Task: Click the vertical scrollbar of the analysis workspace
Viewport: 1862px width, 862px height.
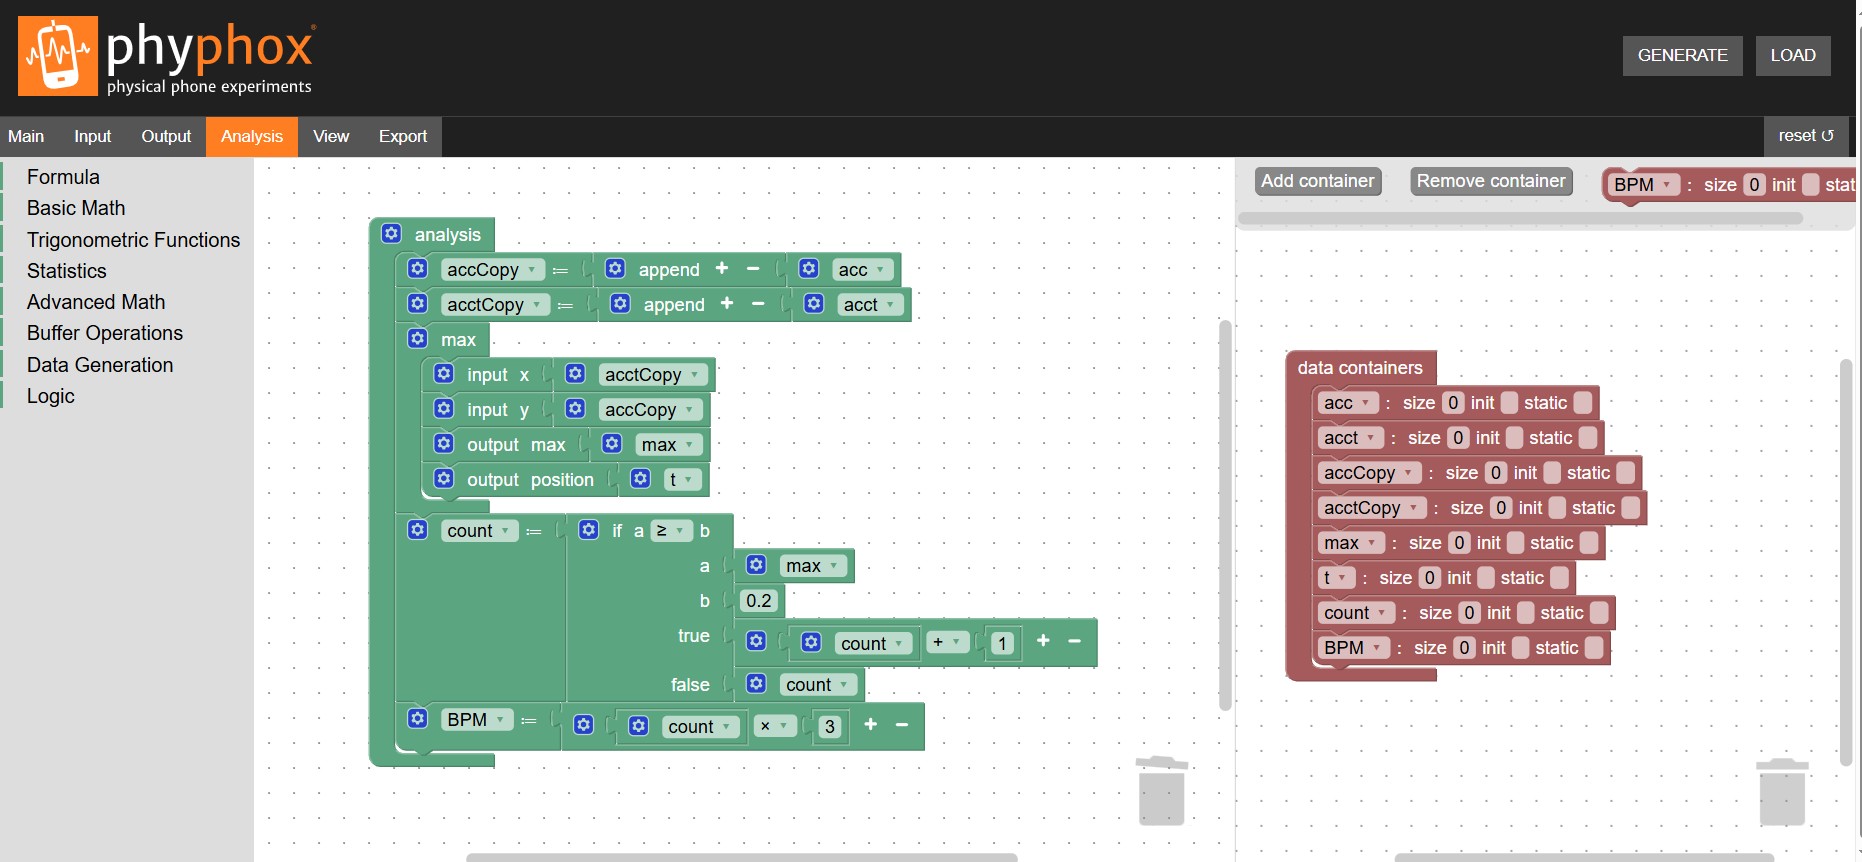Action: (1225, 515)
